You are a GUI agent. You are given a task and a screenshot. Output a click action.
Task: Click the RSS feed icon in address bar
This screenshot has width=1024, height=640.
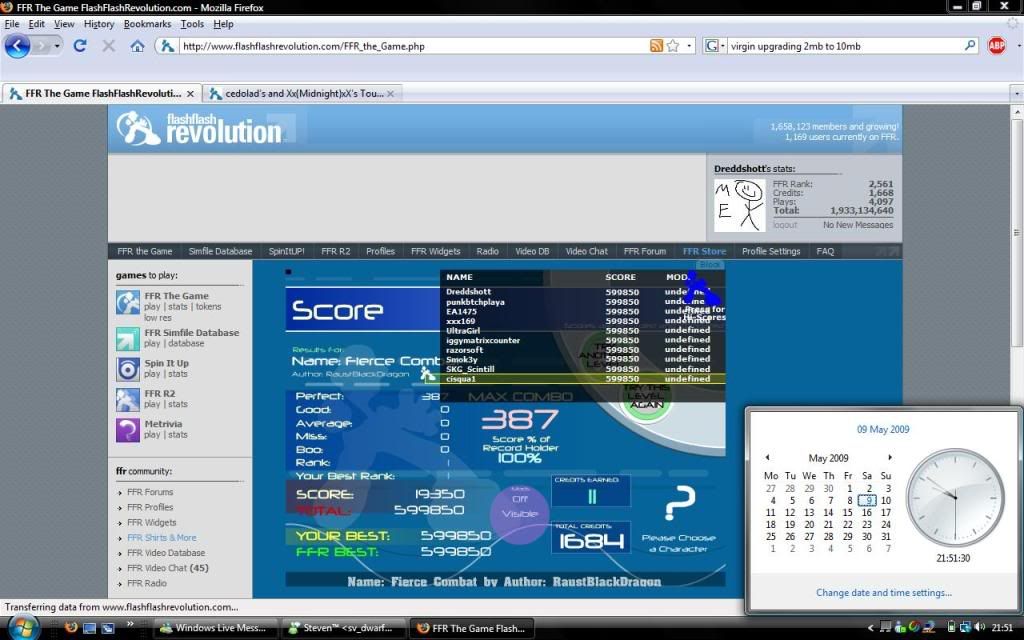(656, 46)
